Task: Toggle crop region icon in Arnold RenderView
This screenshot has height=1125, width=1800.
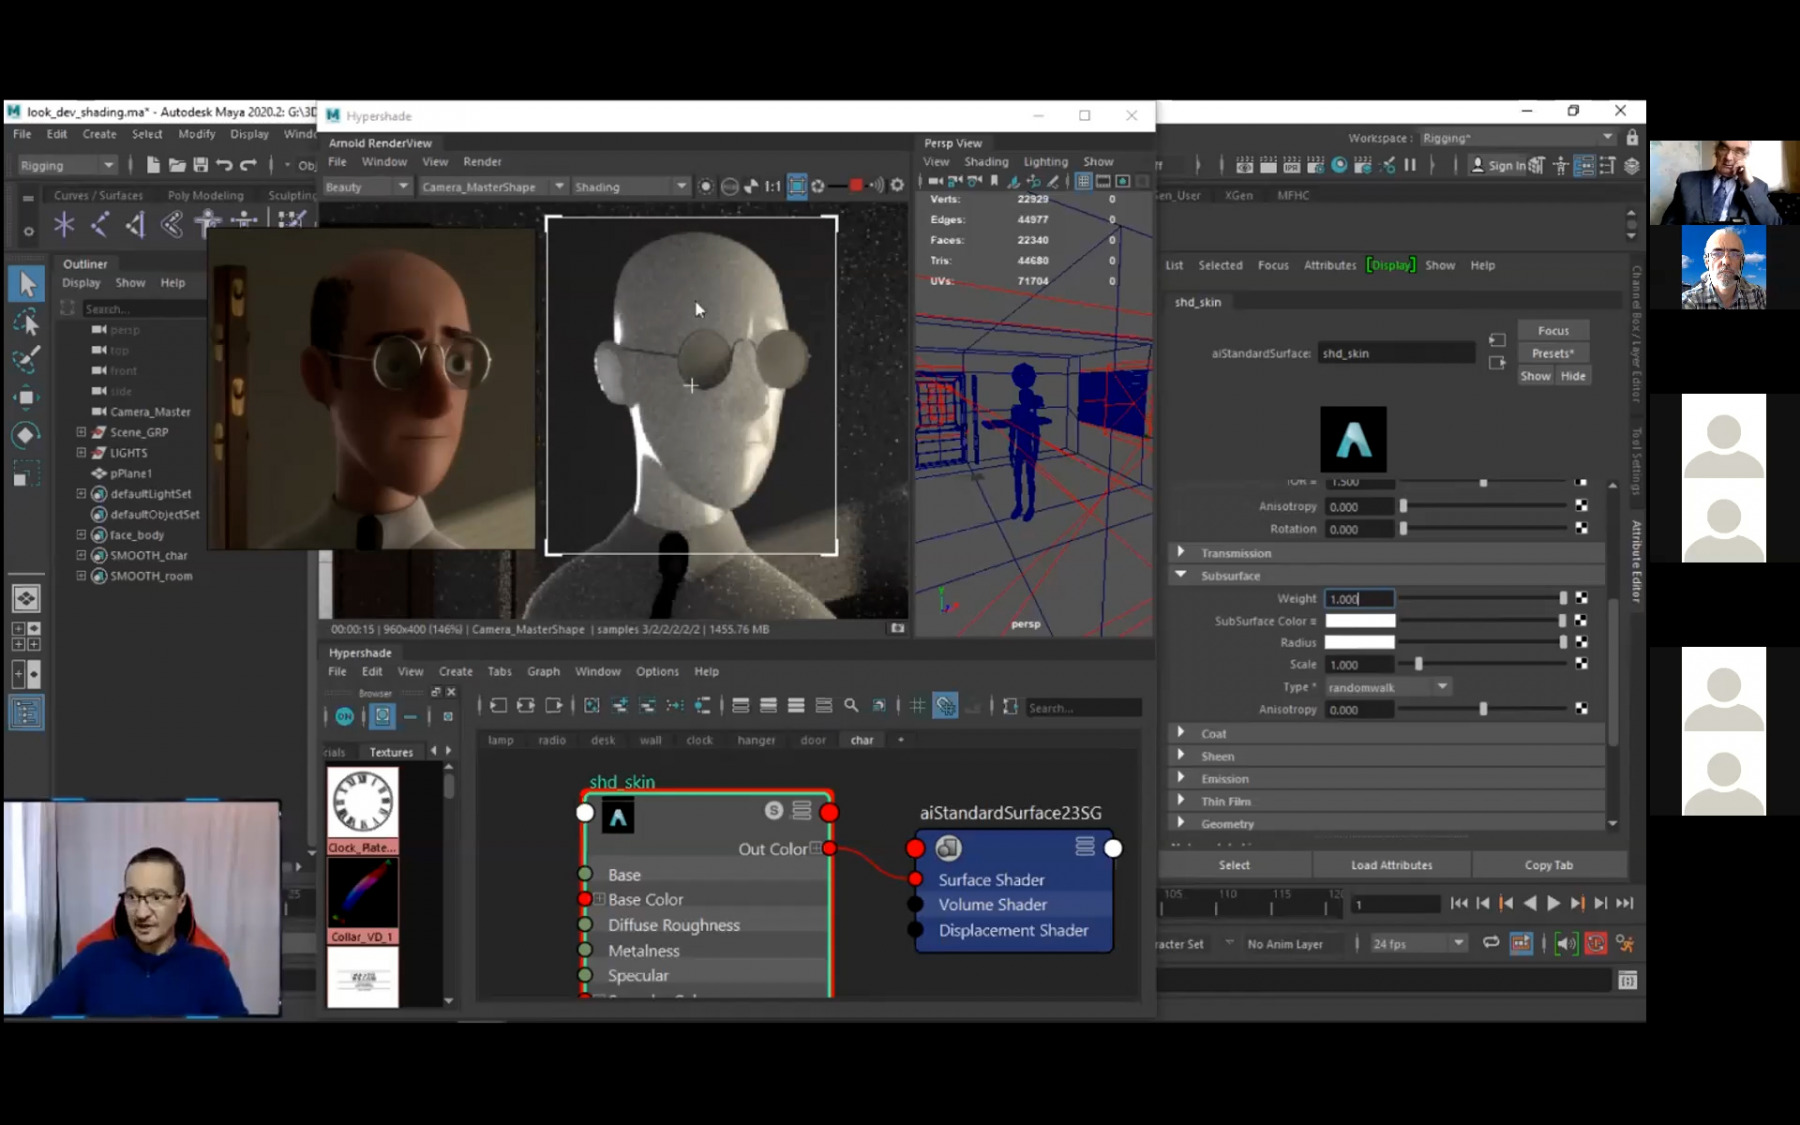Action: 797,186
